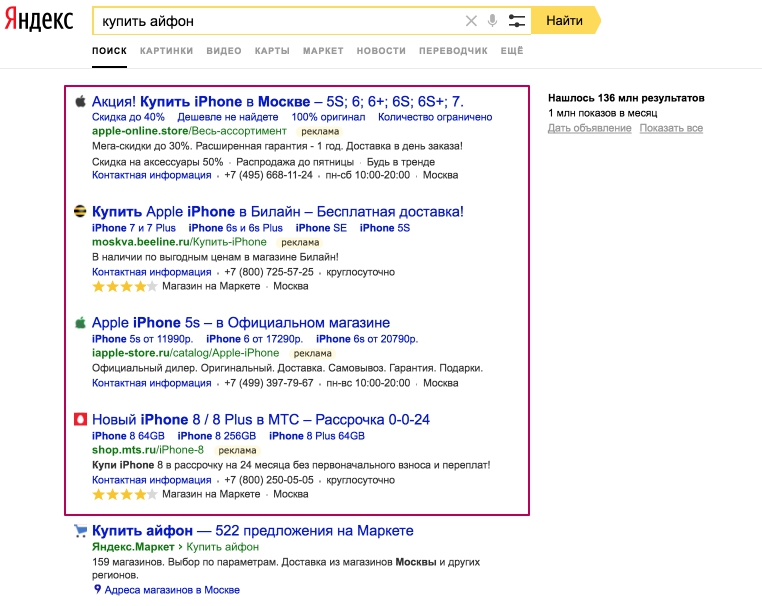Open Адреса магазинов в Москве link

[x=172, y=590]
